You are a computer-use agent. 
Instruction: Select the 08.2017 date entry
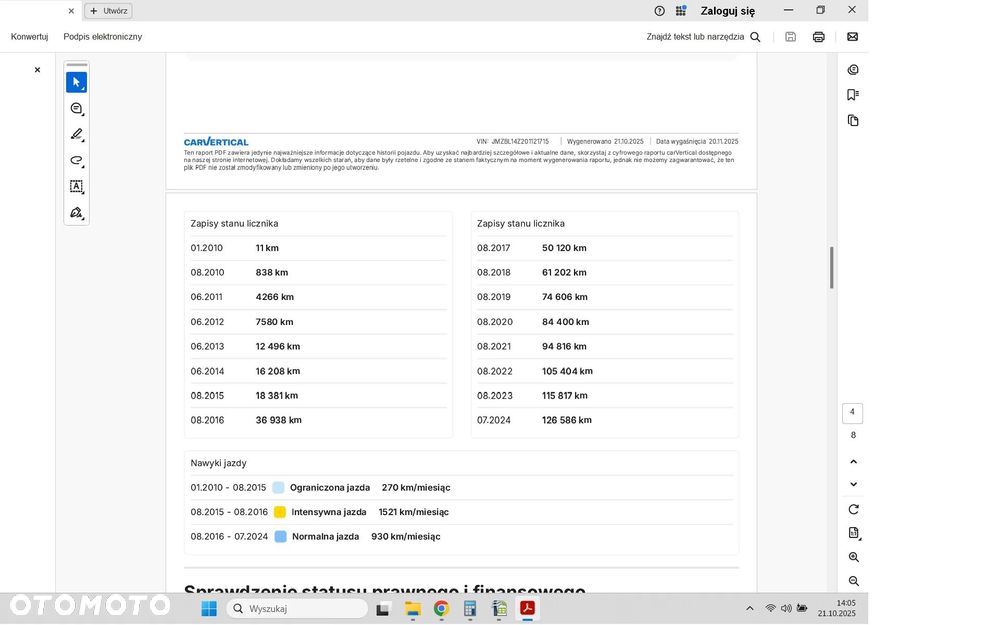coord(494,247)
